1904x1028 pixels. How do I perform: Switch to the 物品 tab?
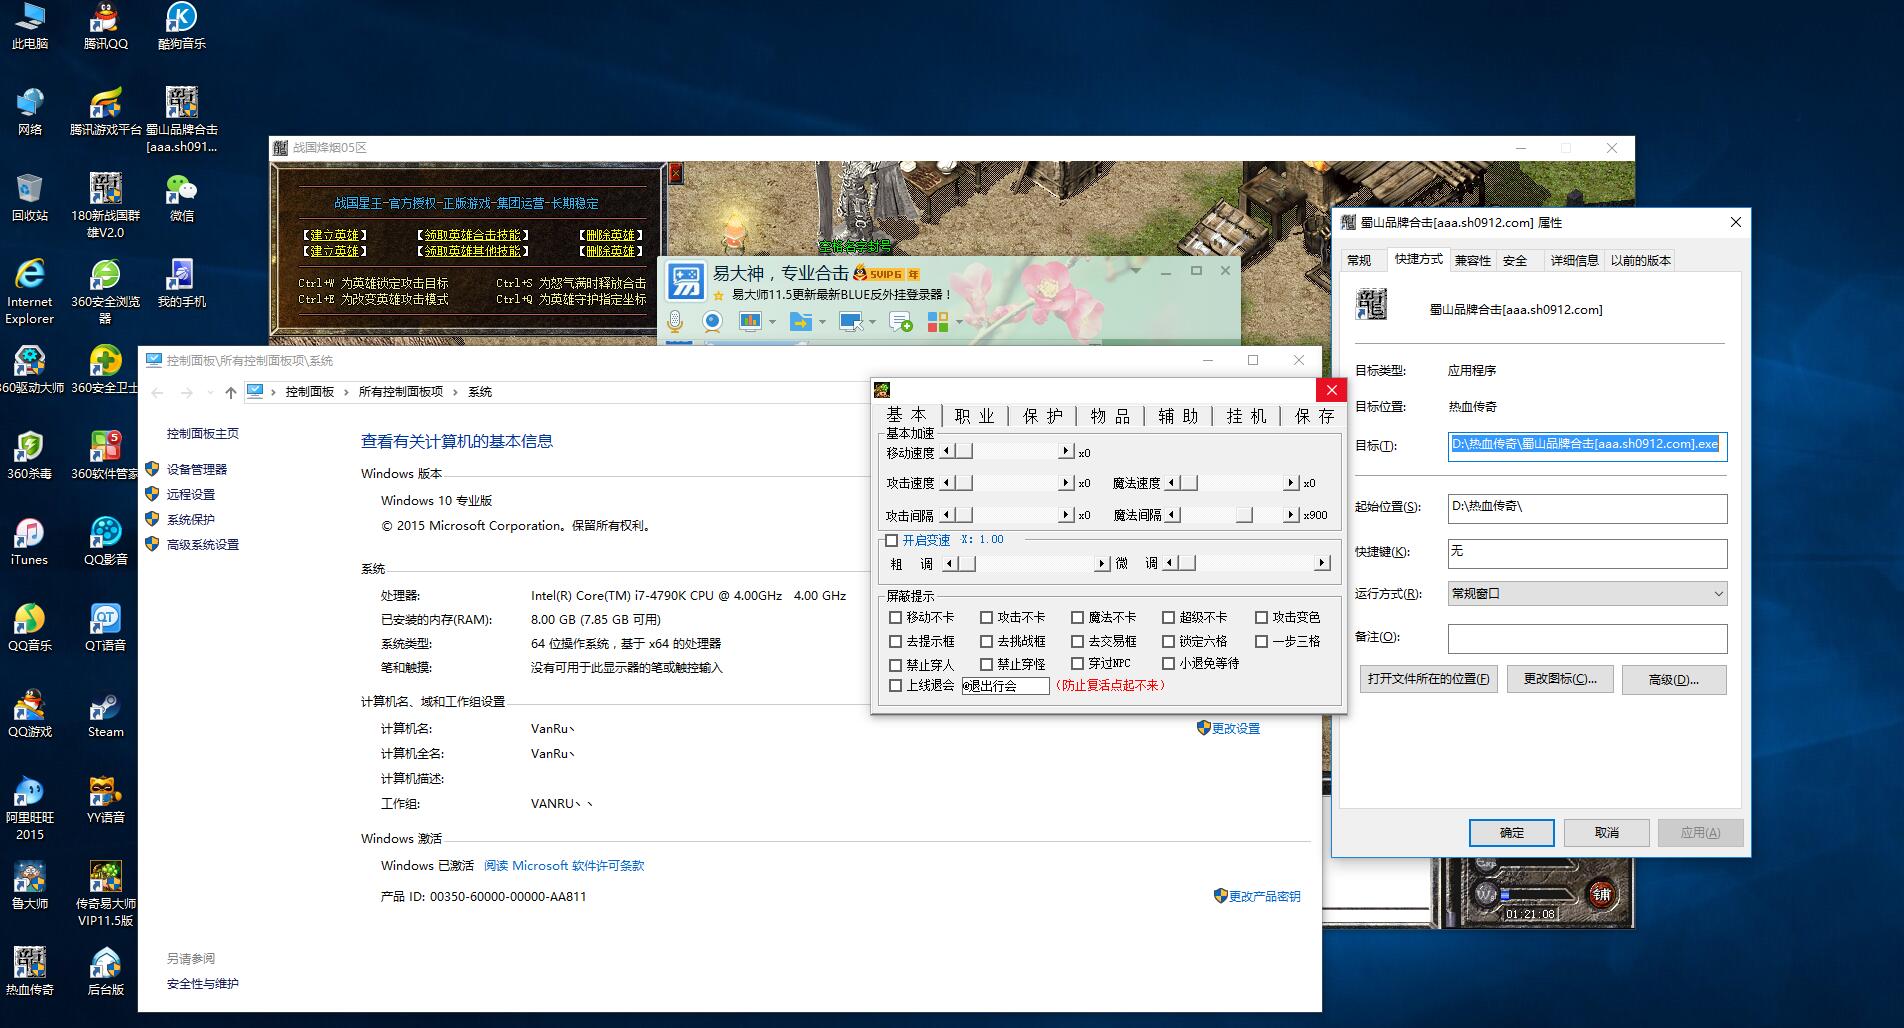point(1110,416)
